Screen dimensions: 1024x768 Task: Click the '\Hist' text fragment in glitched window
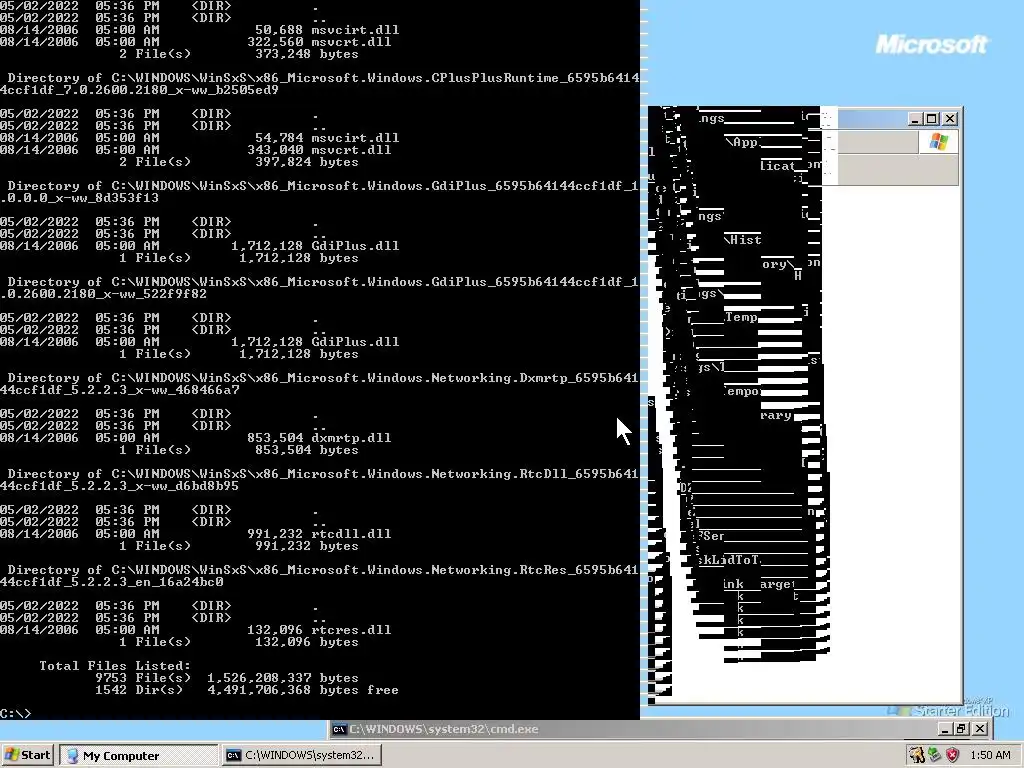click(x=743, y=240)
